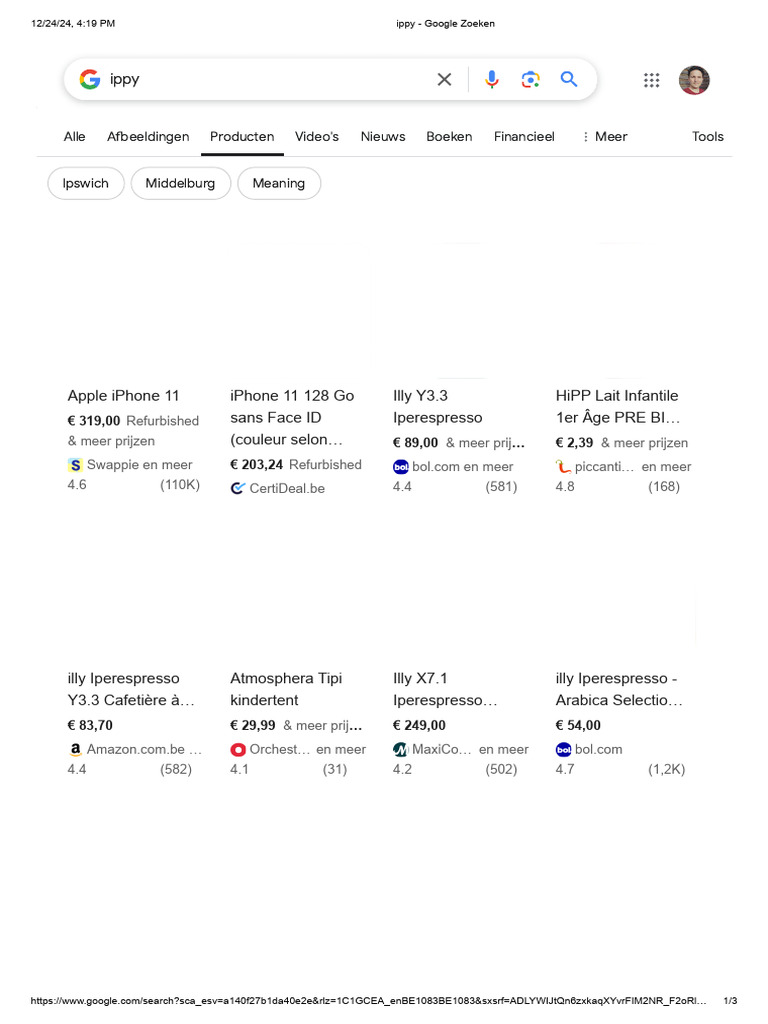Open Google Lens image search icon

click(x=530, y=80)
